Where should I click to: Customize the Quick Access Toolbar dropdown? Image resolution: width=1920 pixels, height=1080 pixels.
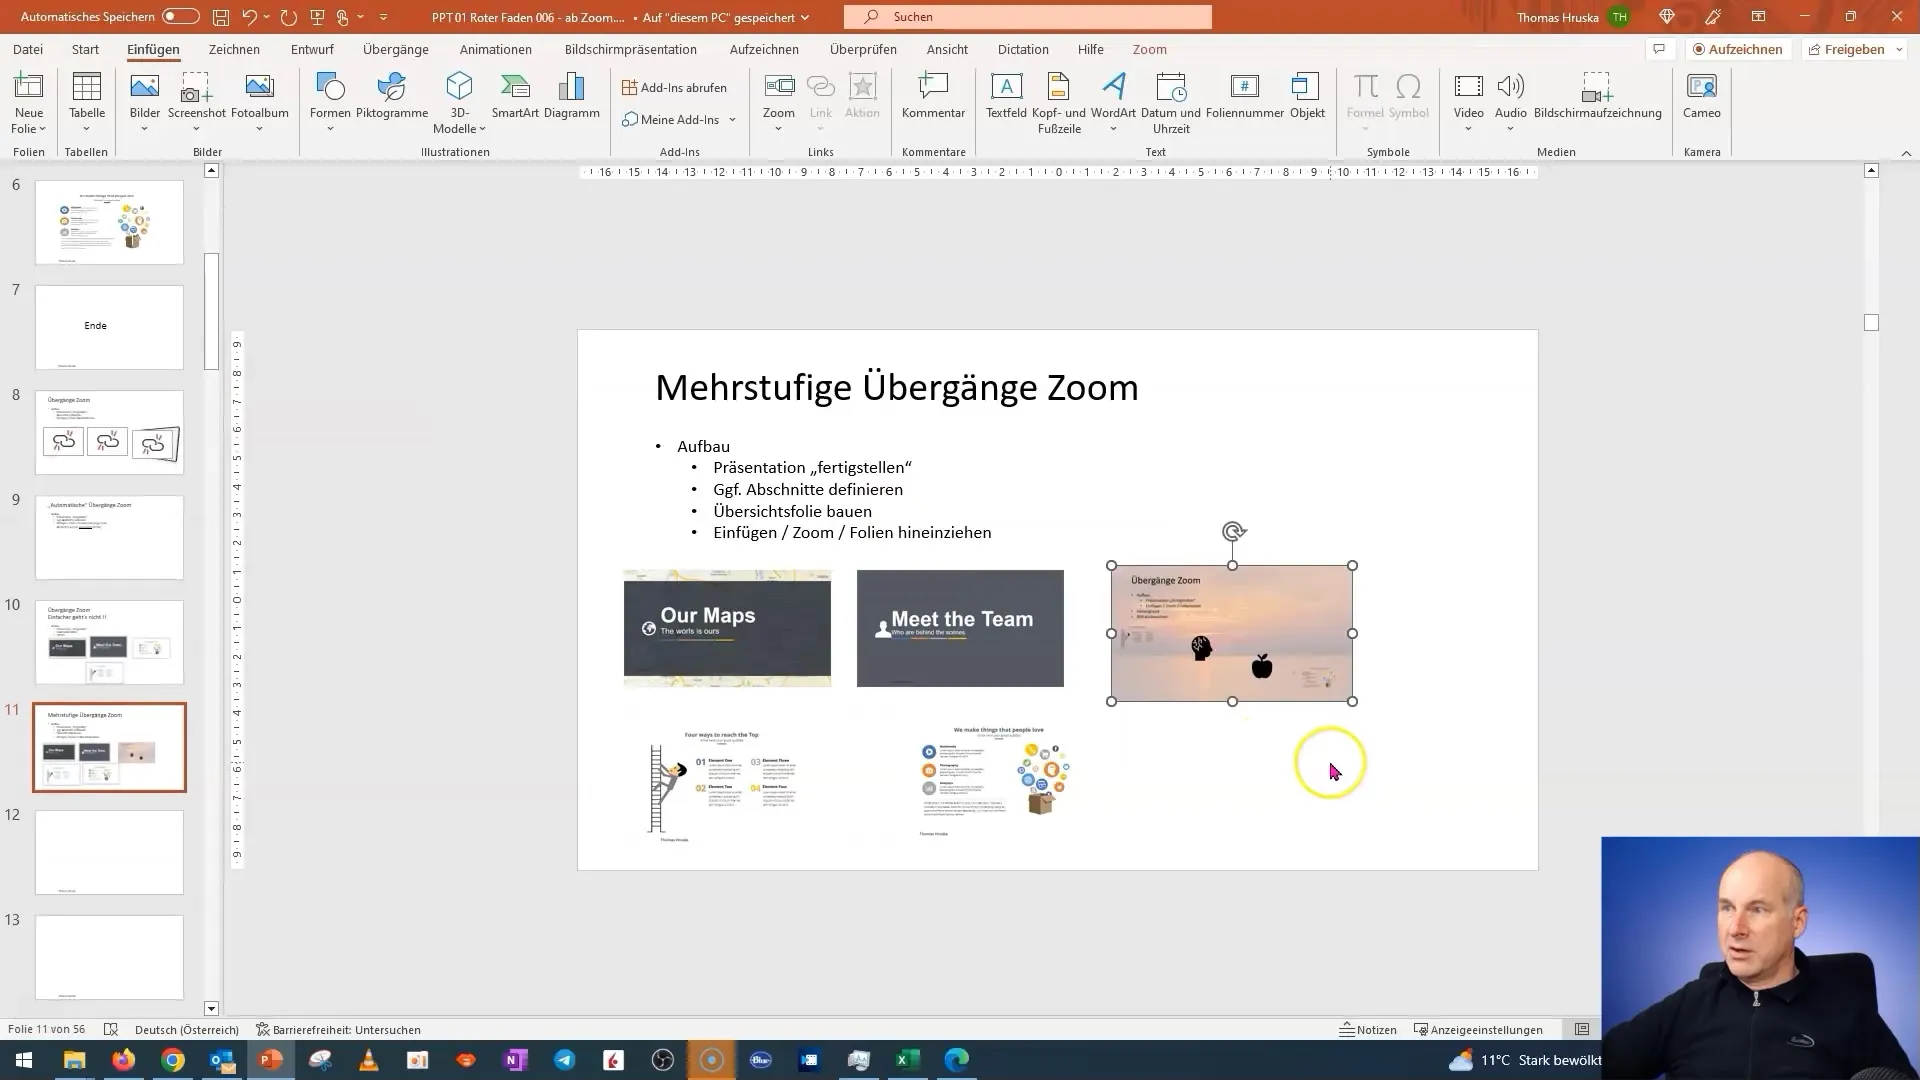click(383, 17)
